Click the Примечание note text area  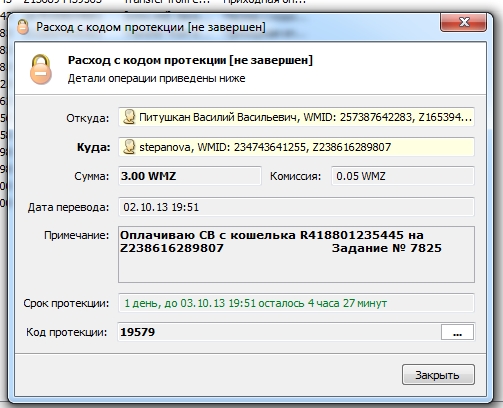click(x=296, y=255)
